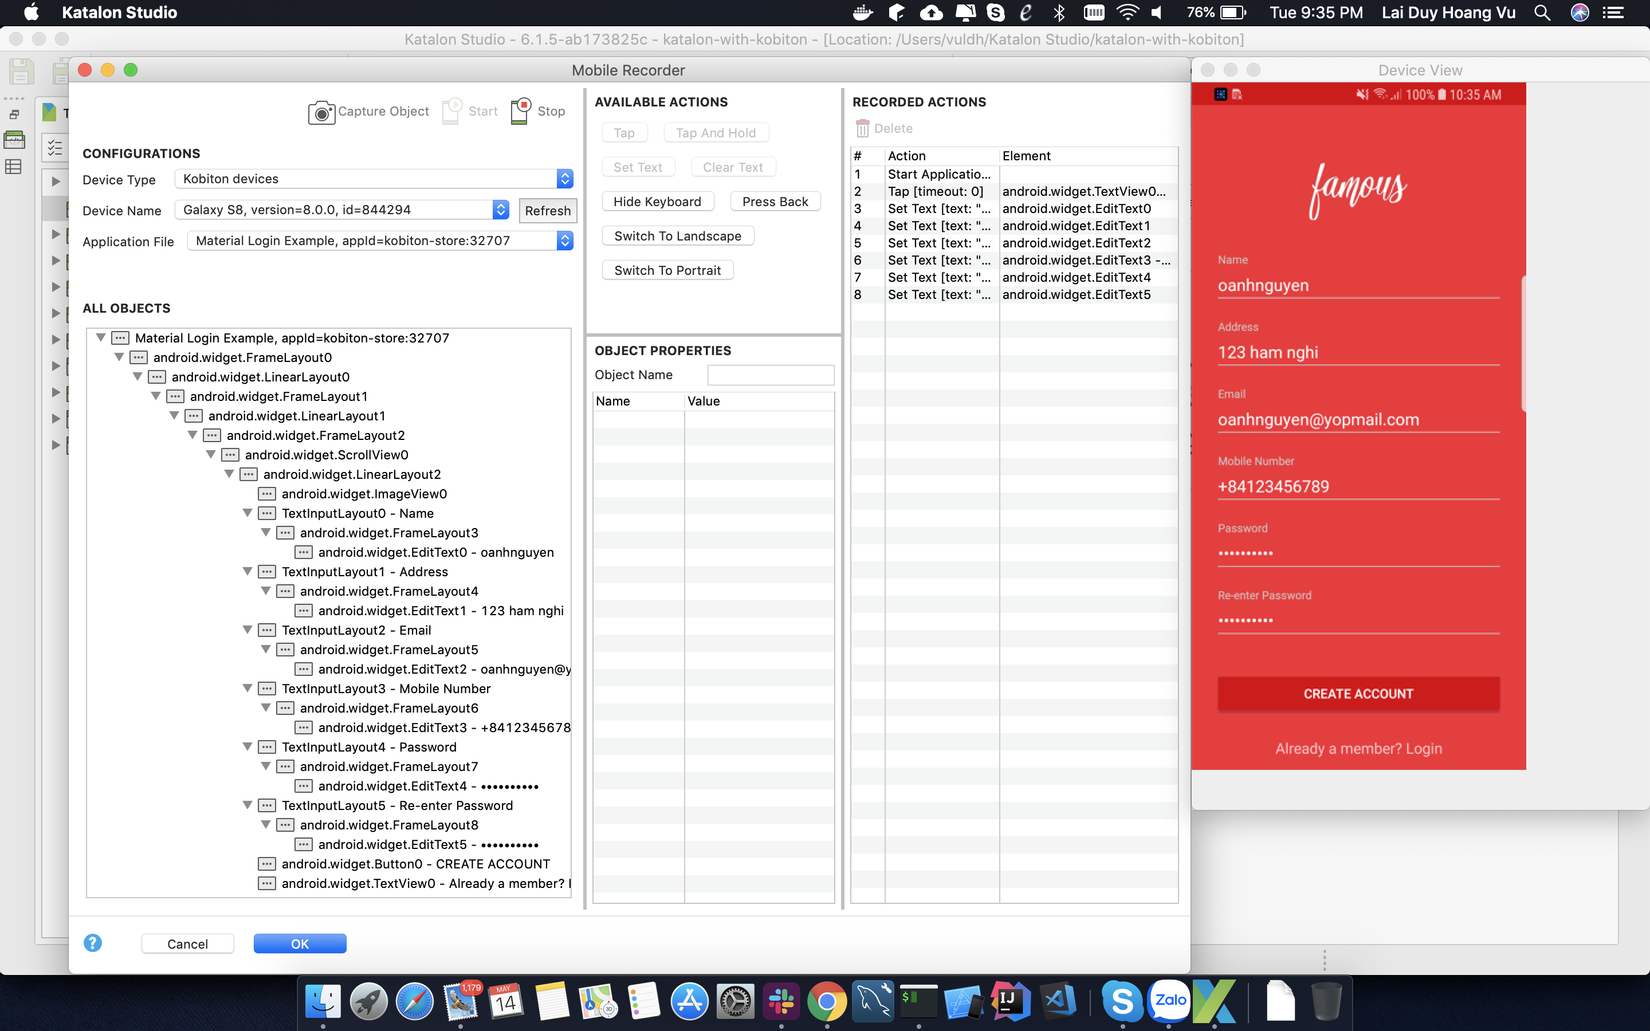Image resolution: width=1650 pixels, height=1031 pixels.
Task: Click Switch To Portrait
Action: [x=667, y=270]
